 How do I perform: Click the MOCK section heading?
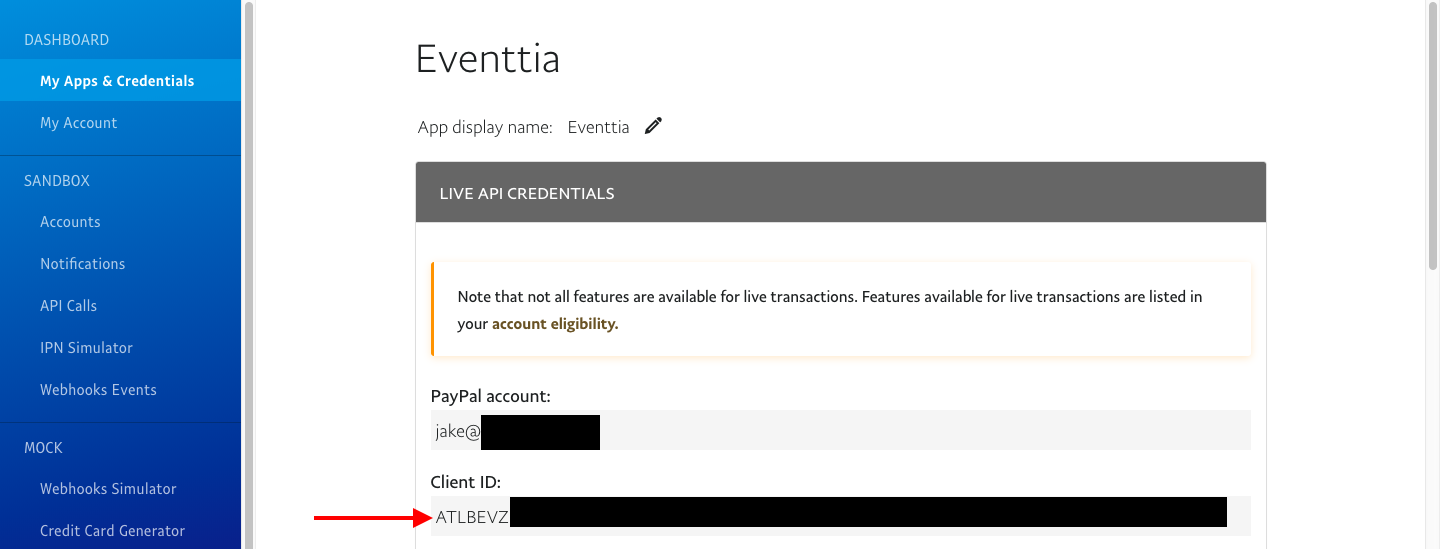point(44,448)
